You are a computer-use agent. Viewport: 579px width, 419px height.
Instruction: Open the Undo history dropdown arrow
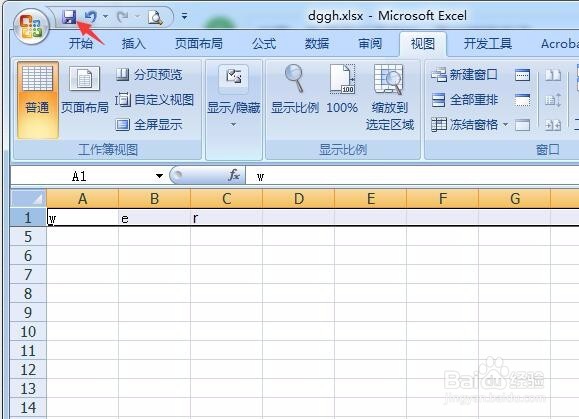click(105, 17)
